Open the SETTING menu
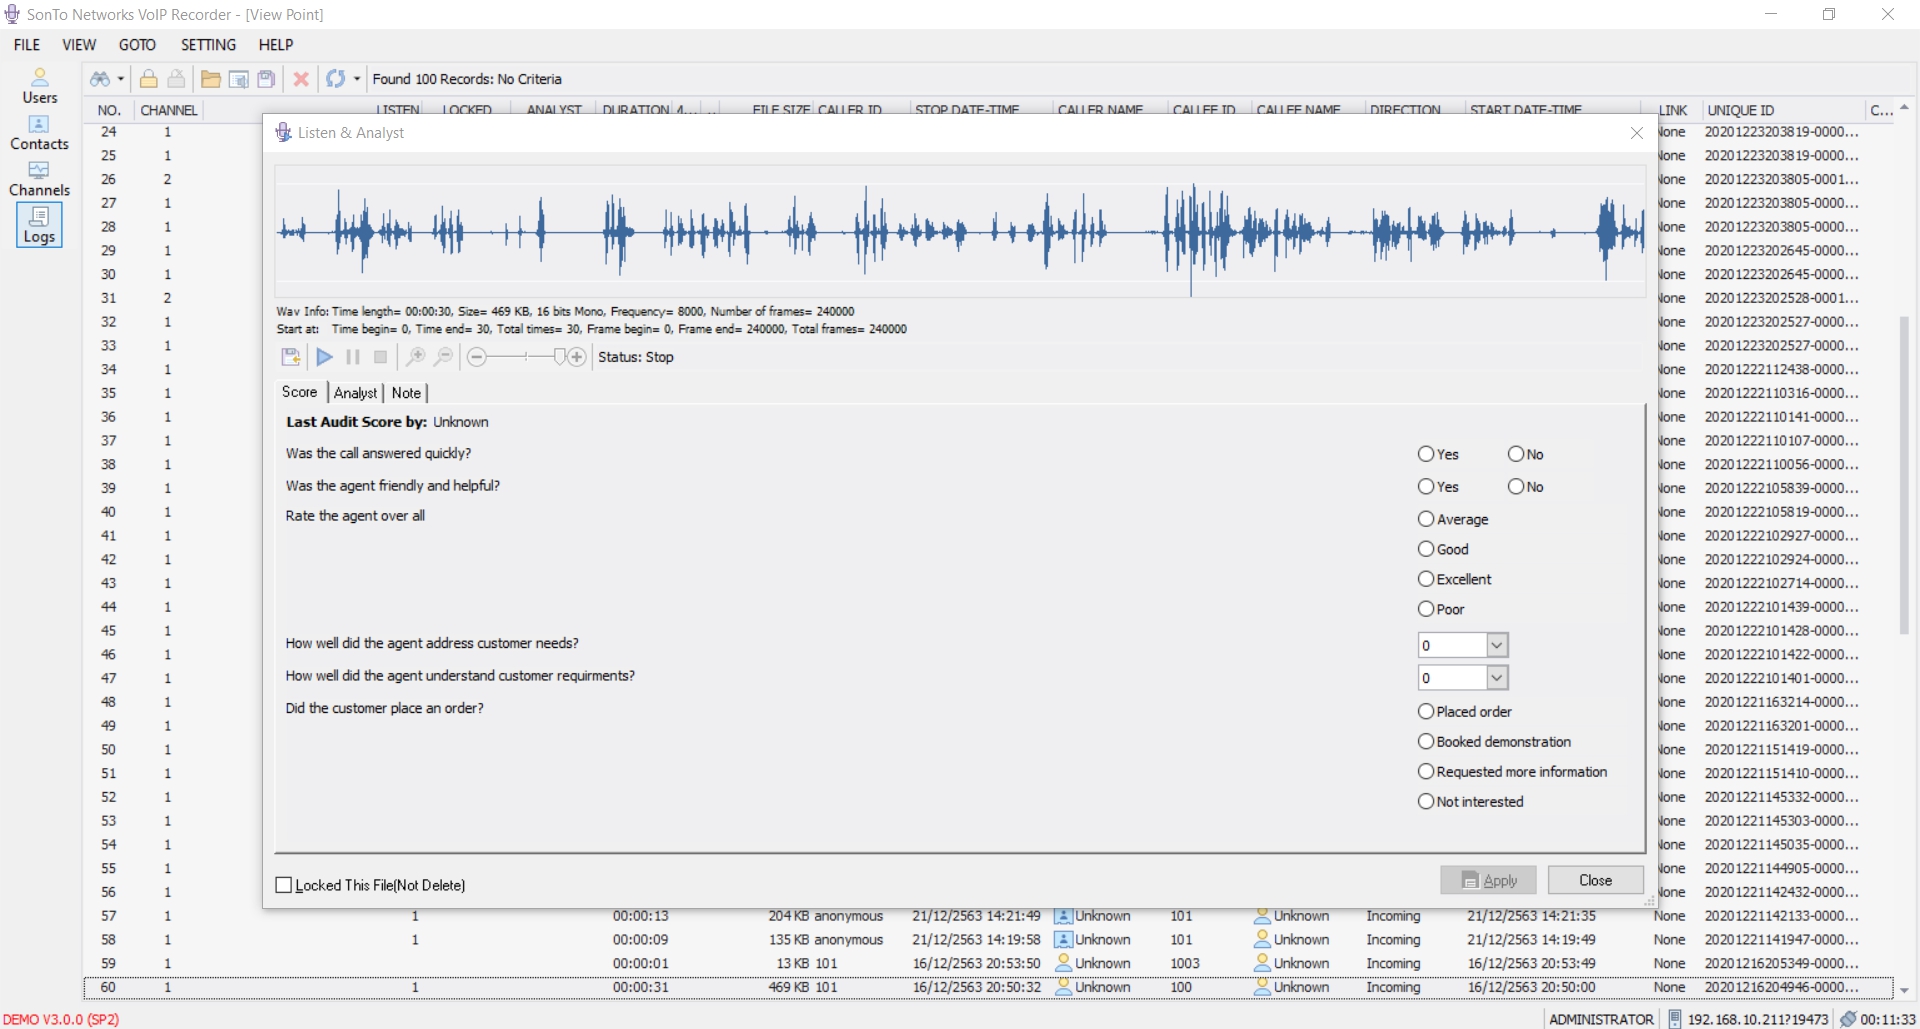Image resolution: width=1920 pixels, height=1029 pixels. click(x=208, y=45)
